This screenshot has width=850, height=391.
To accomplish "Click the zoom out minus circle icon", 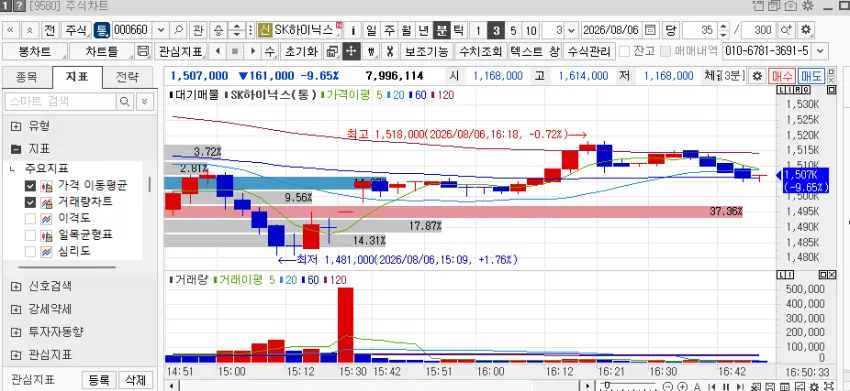I will click(x=668, y=386).
